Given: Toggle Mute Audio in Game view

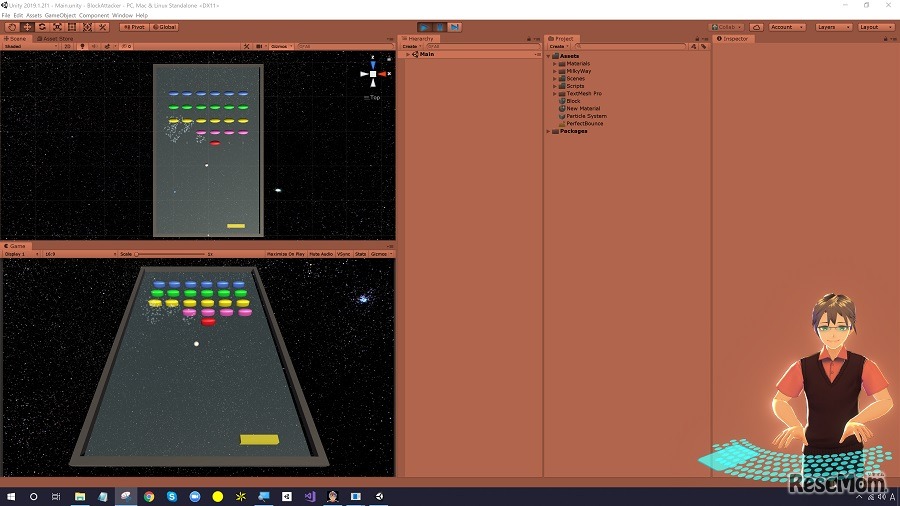Looking at the screenshot, I should click(x=321, y=254).
